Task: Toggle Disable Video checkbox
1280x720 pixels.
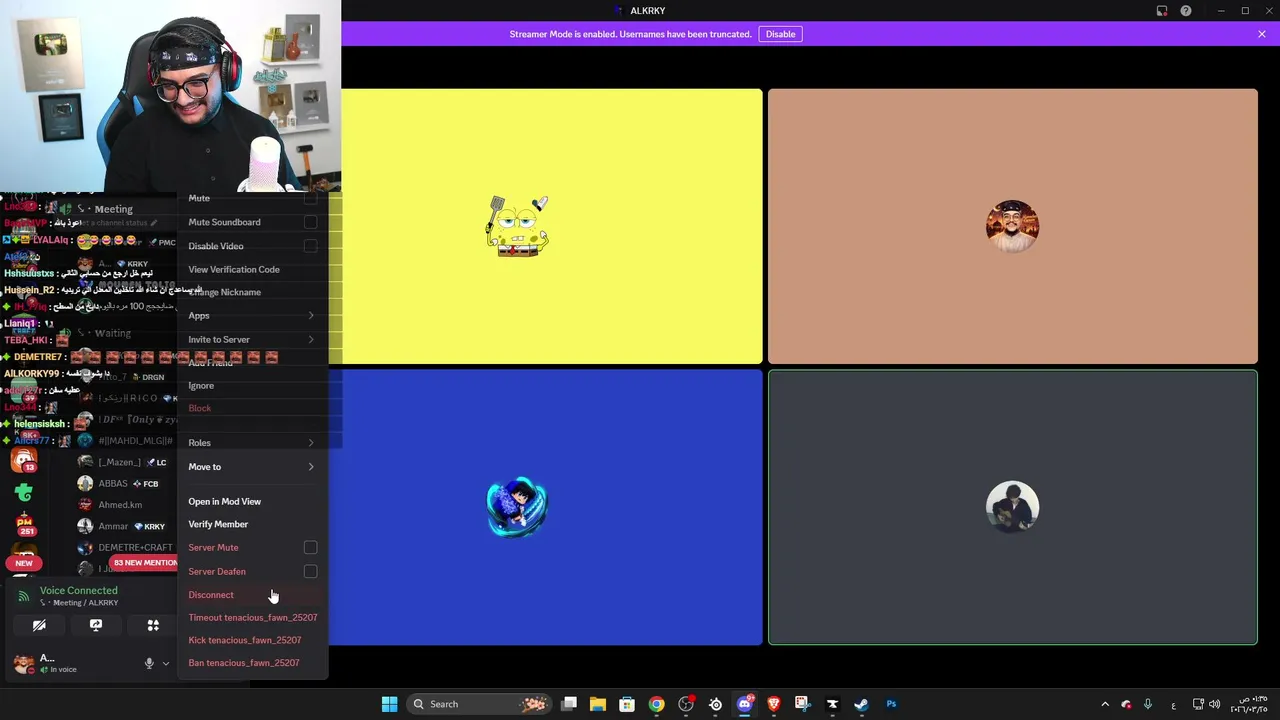Action: [311, 246]
